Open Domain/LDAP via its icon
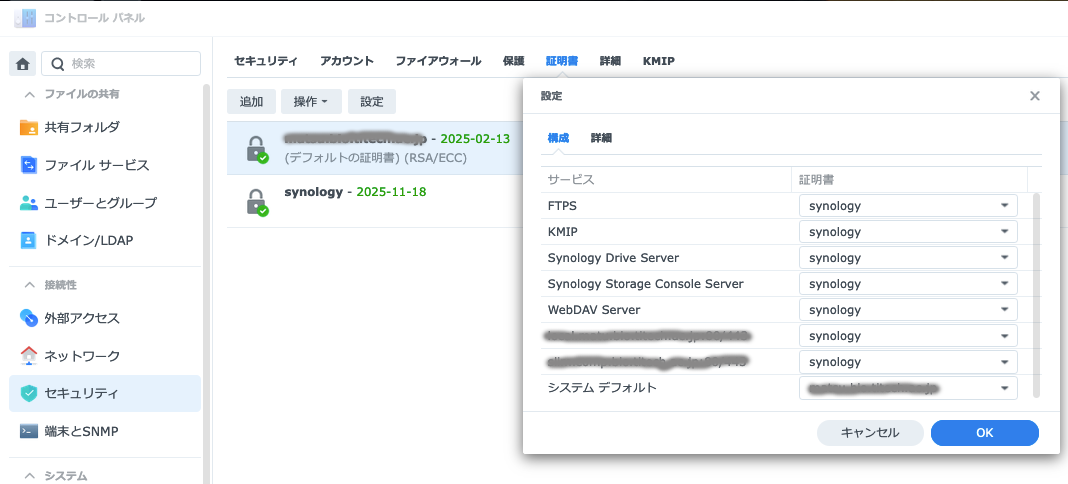 pyautogui.click(x=29, y=241)
